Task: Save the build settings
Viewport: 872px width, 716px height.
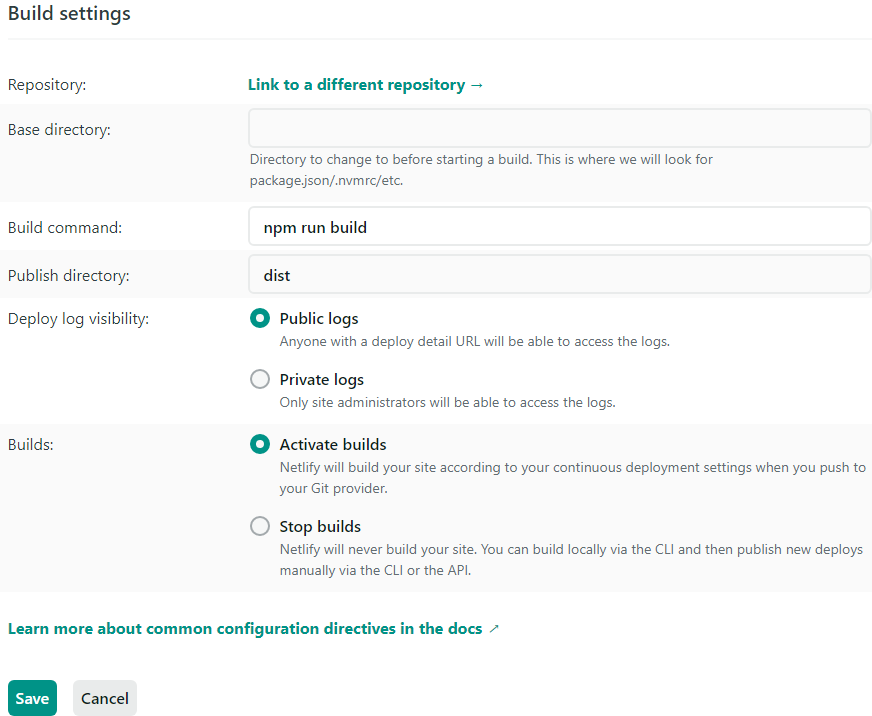Action: 32,698
